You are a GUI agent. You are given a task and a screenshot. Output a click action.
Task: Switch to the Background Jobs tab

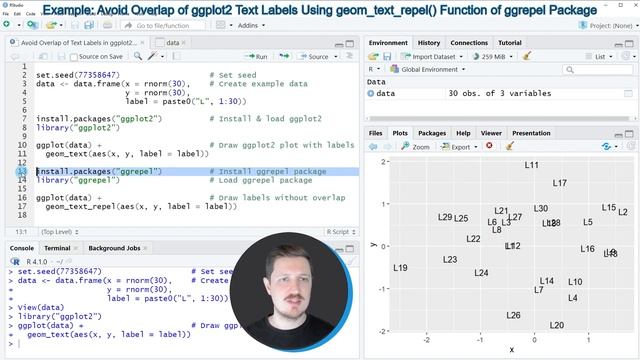[x=114, y=248]
